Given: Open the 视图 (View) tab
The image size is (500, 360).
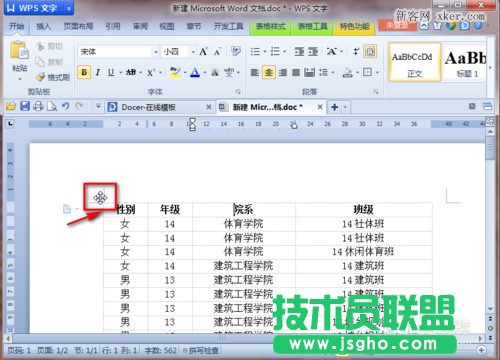Looking at the screenshot, I should tap(167, 26).
